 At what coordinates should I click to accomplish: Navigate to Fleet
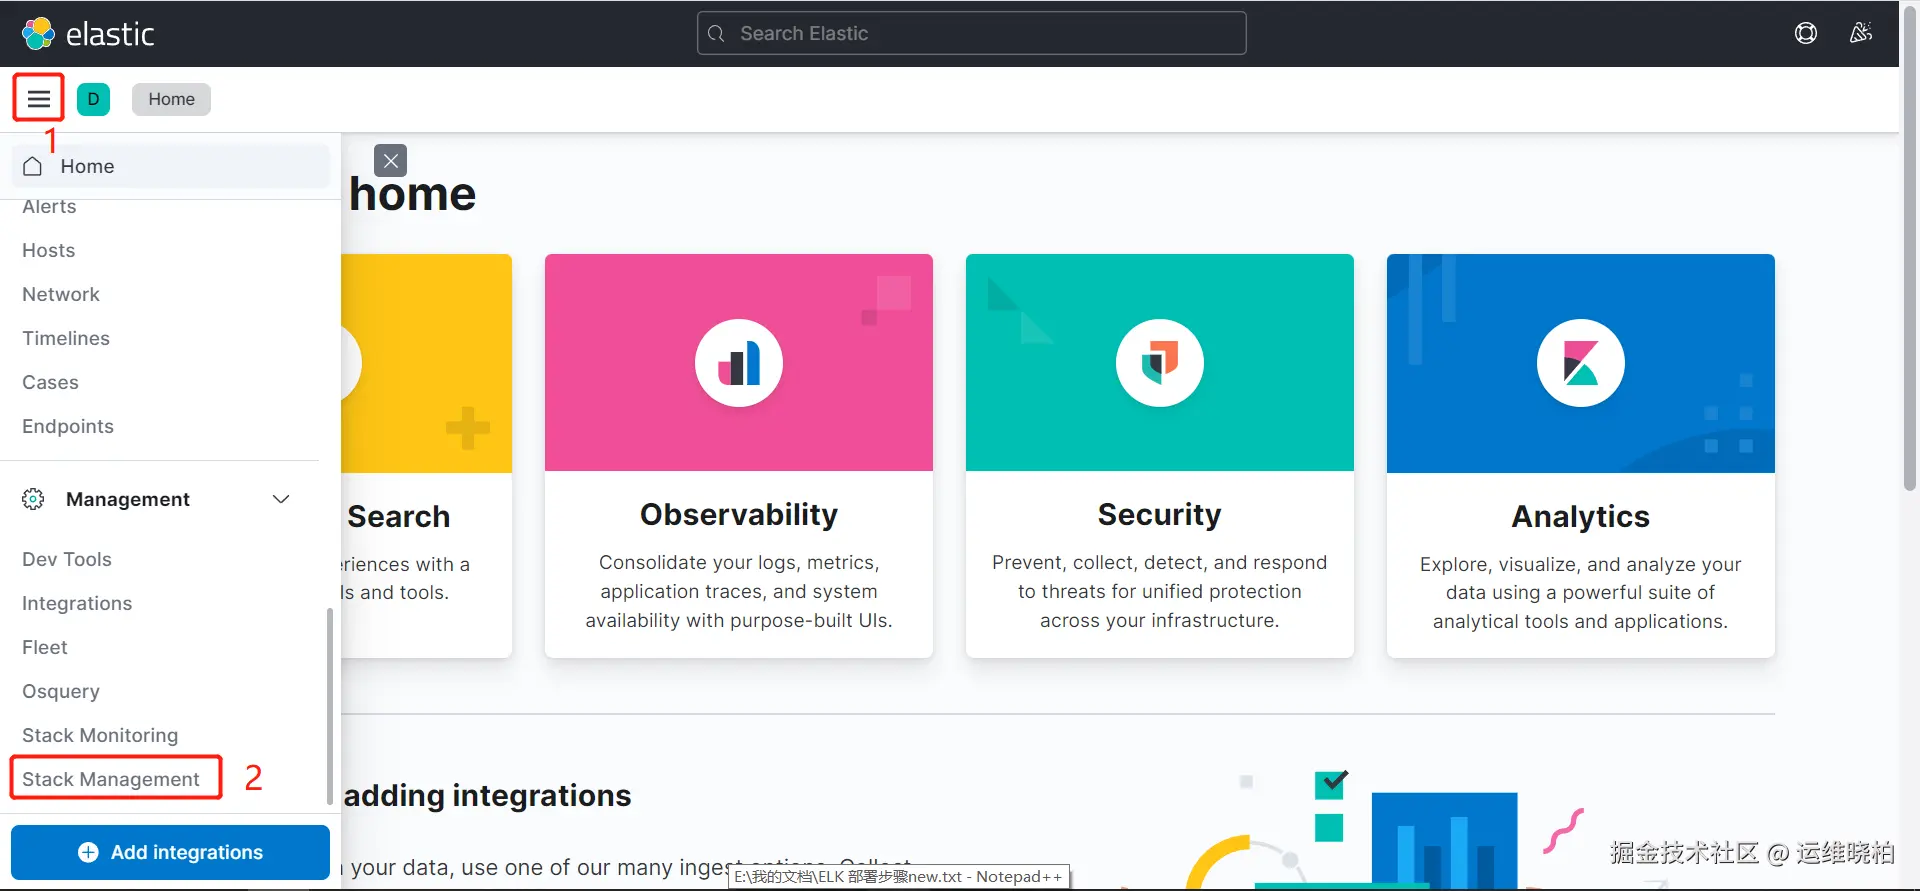click(x=45, y=647)
